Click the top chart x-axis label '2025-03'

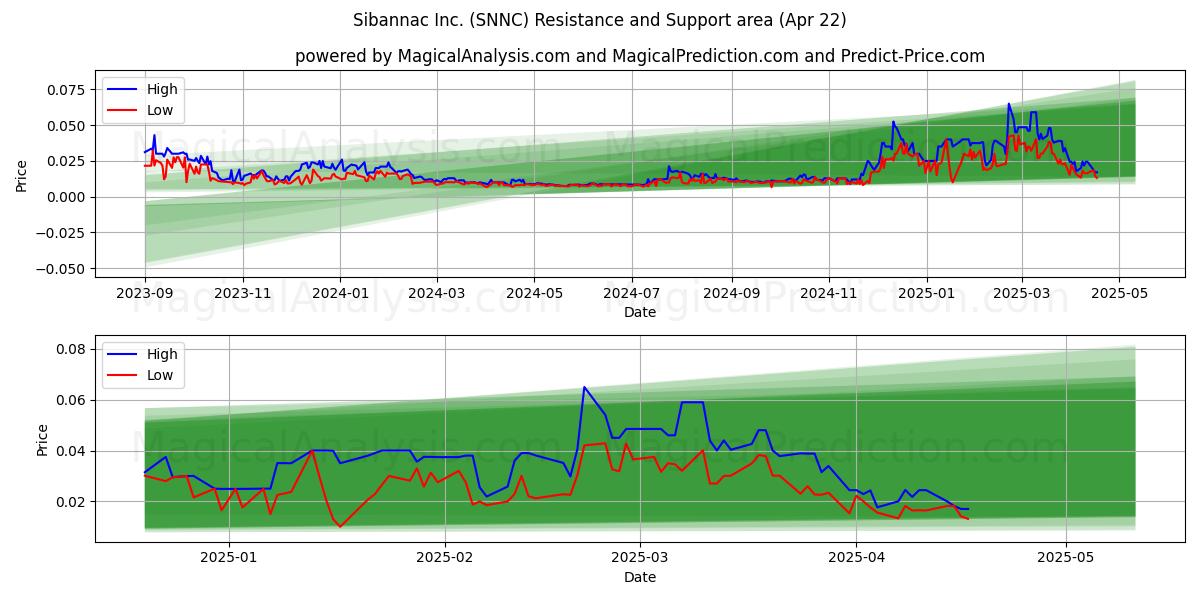[1022, 293]
